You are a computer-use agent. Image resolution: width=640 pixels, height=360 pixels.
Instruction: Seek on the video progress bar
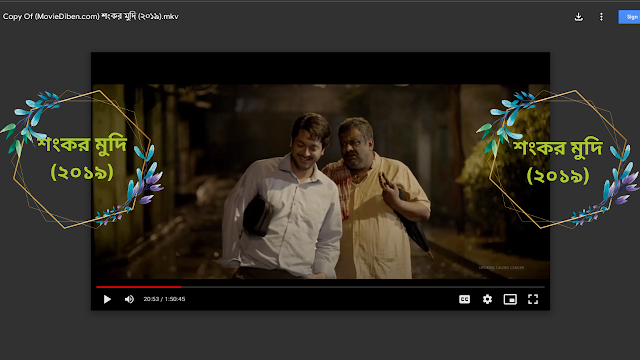(320, 287)
